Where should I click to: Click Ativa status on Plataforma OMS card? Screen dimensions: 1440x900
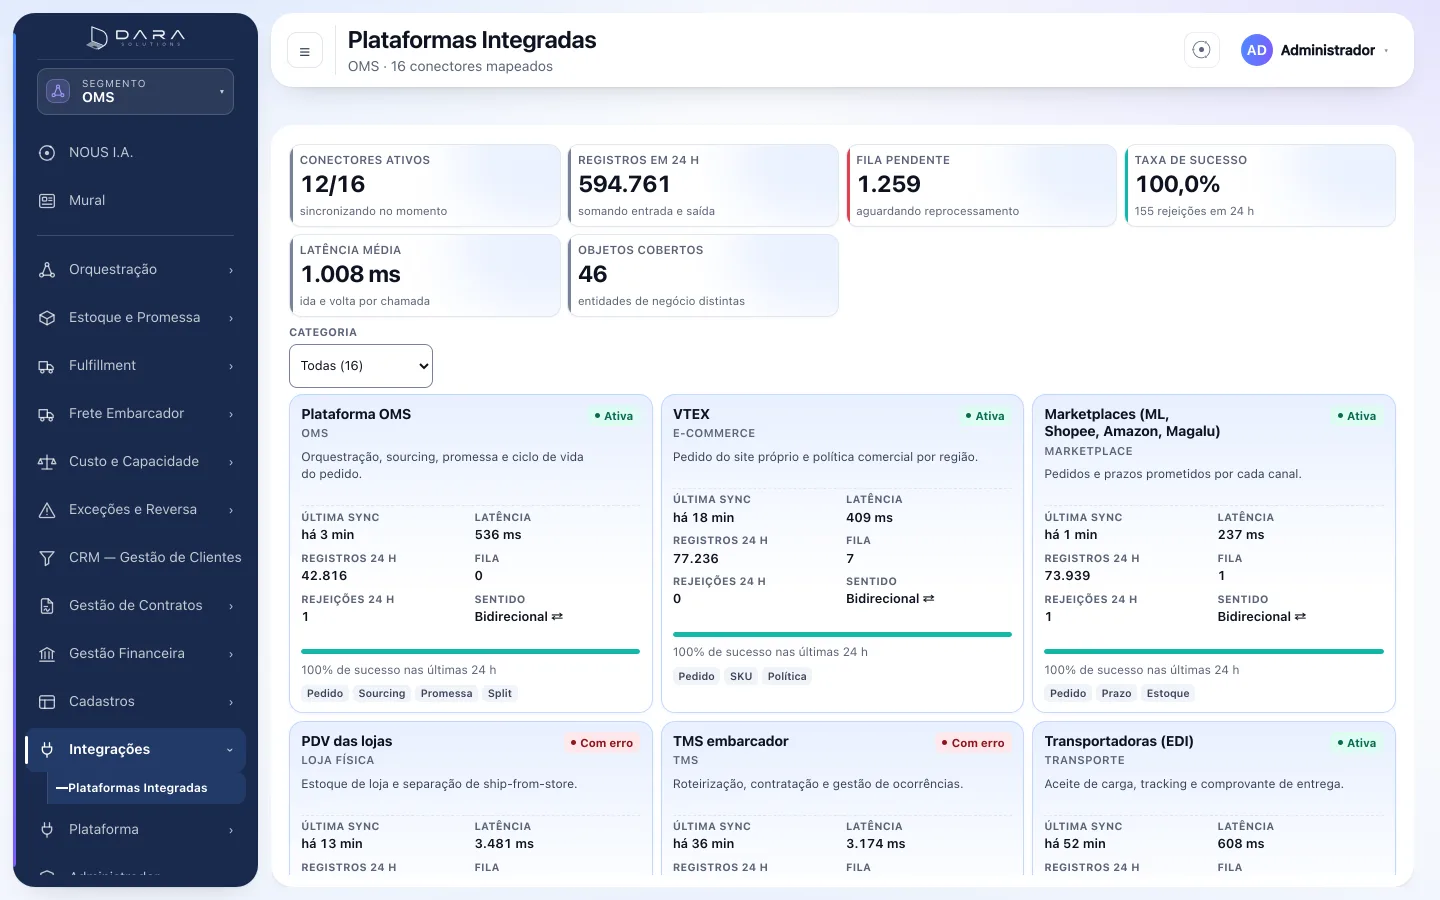[x=614, y=416]
